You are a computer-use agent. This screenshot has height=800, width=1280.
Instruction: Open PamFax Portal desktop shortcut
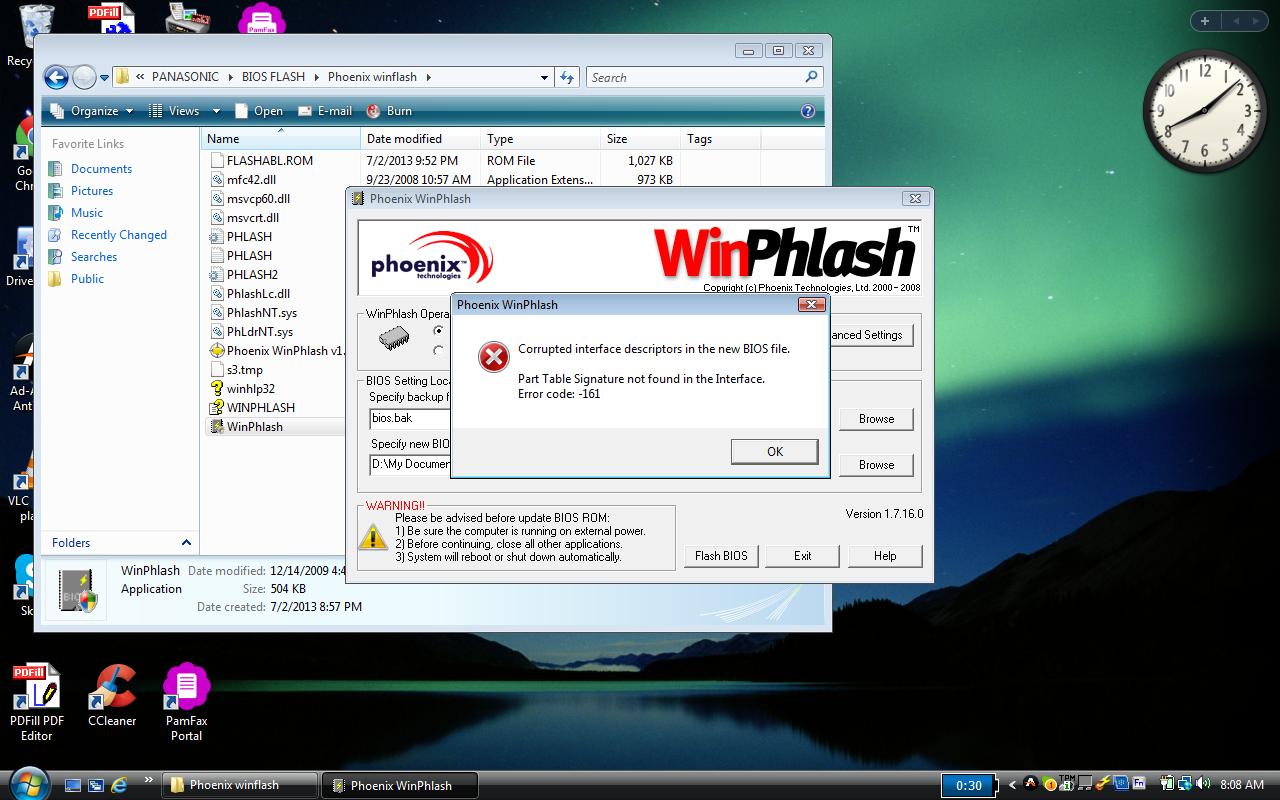click(x=186, y=703)
